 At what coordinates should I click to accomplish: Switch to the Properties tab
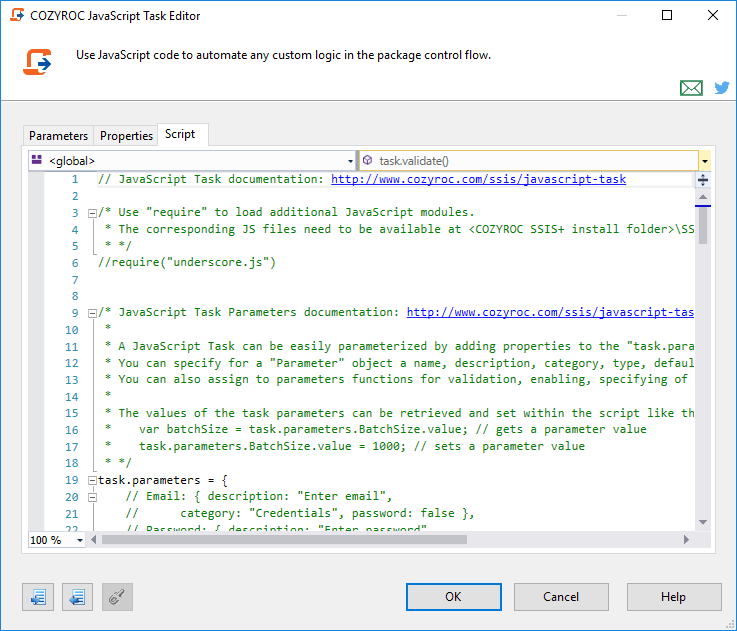(x=126, y=136)
